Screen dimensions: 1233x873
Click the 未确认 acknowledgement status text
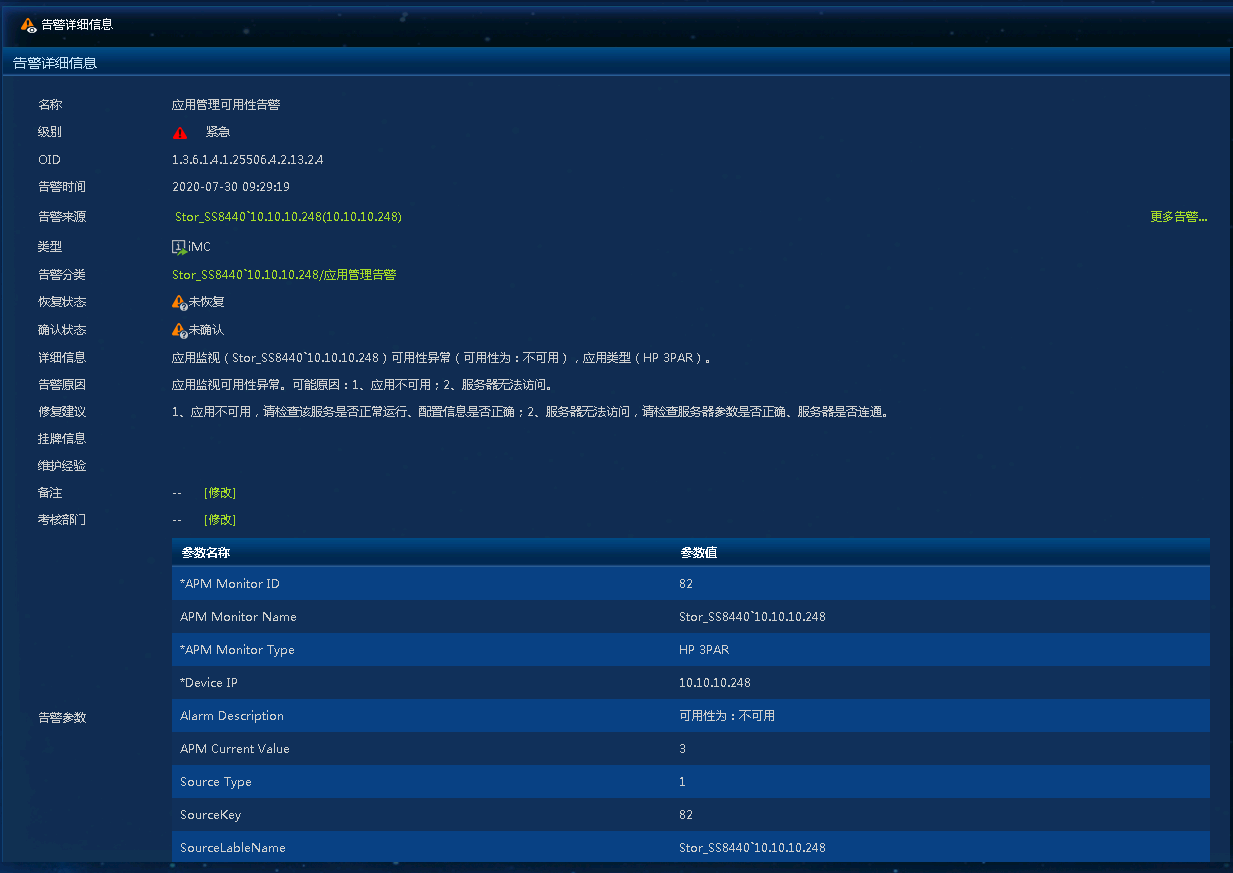click(x=206, y=330)
